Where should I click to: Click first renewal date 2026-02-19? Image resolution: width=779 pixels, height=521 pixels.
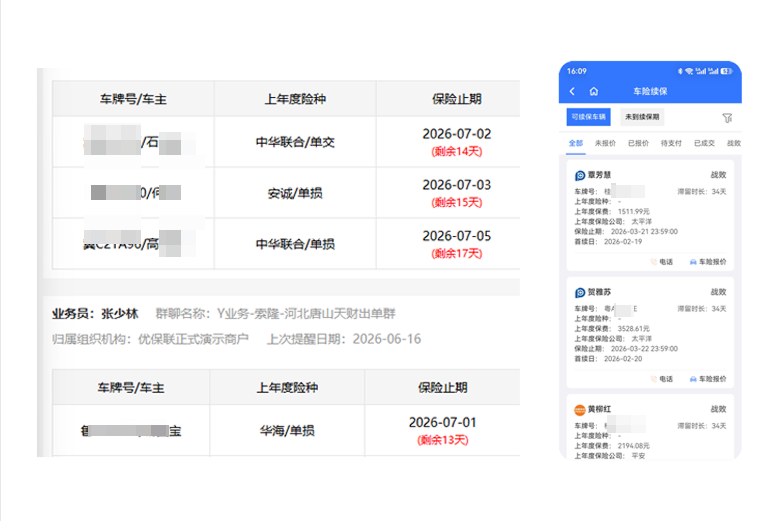(623, 241)
